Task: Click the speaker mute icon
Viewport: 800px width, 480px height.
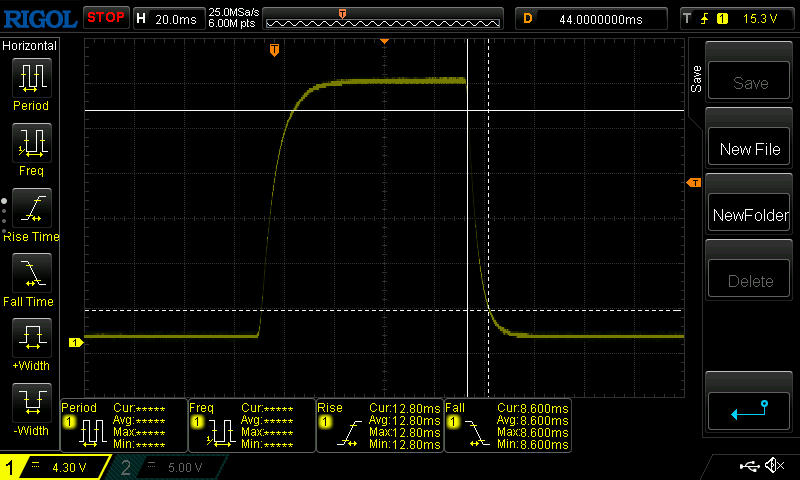Action: (773, 466)
